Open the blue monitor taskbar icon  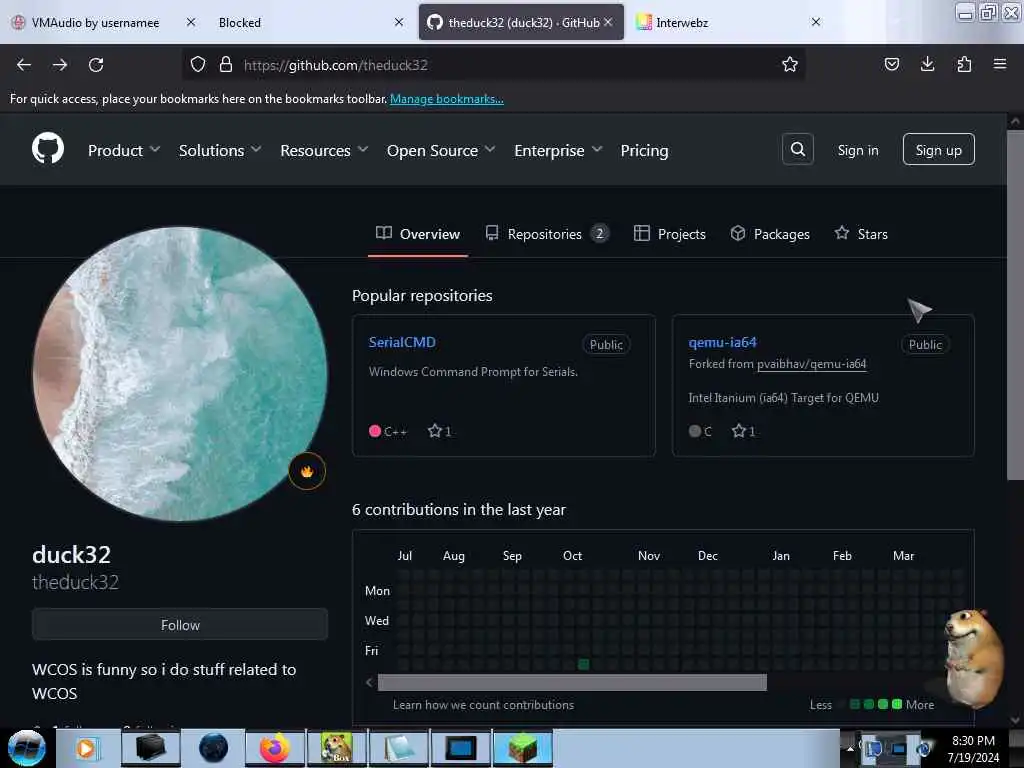461,748
